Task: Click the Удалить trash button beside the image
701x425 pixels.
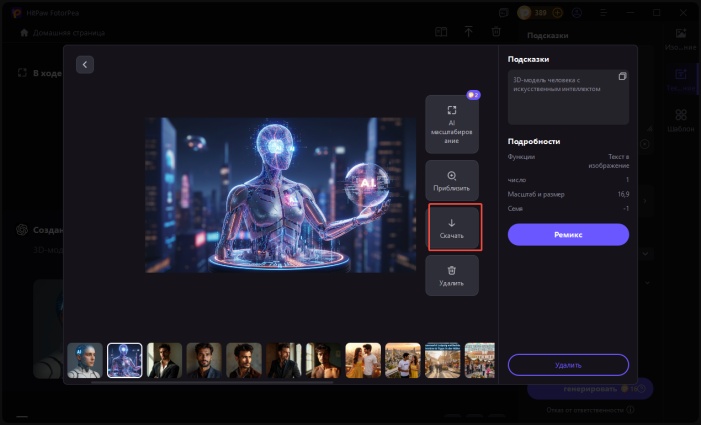Action: tap(451, 275)
